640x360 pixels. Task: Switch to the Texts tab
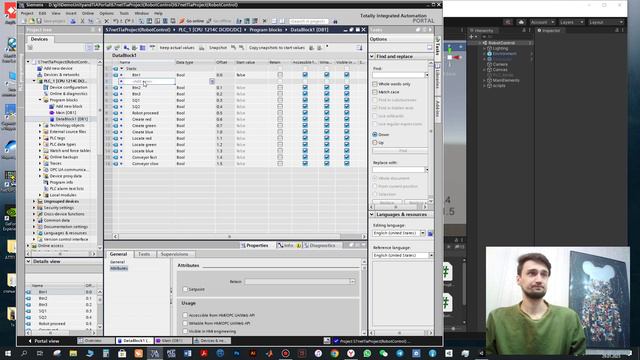coord(144,254)
